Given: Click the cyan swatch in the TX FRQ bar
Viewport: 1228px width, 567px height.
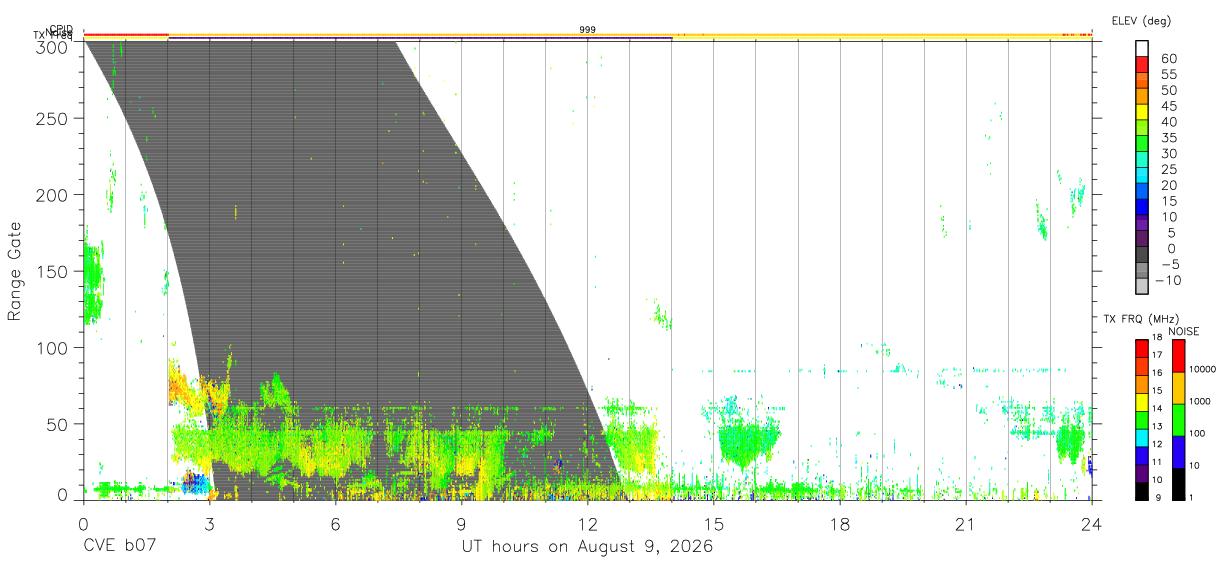Looking at the screenshot, I should (x=1142, y=438).
